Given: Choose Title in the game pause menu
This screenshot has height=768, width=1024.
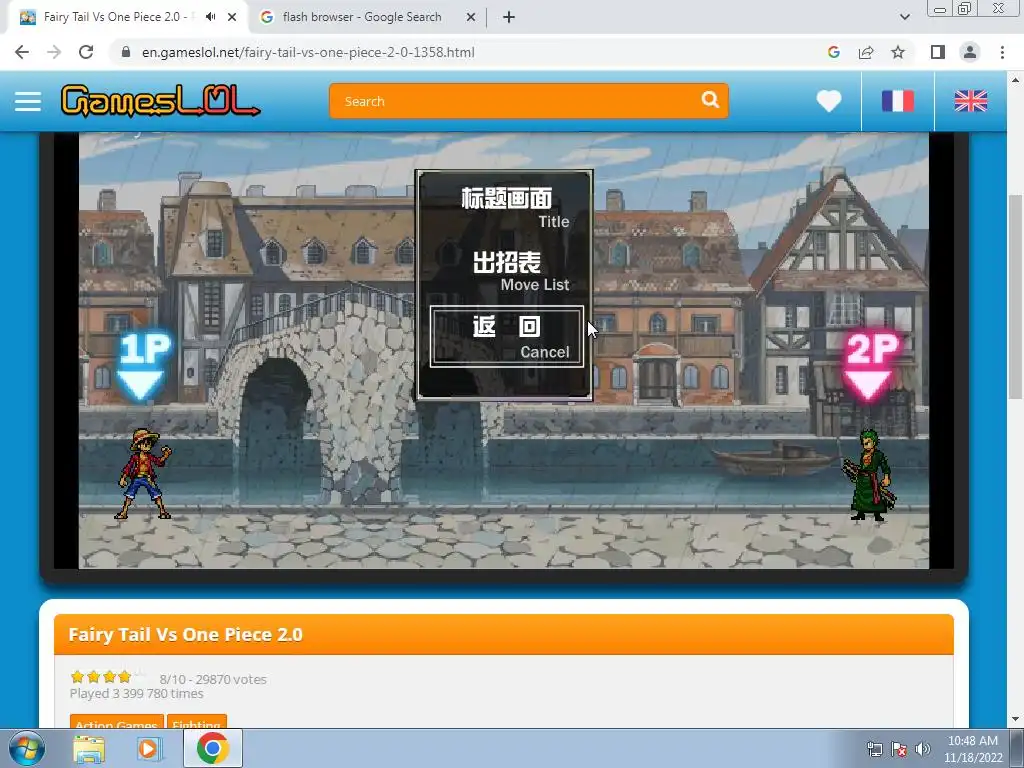Looking at the screenshot, I should (x=505, y=208).
